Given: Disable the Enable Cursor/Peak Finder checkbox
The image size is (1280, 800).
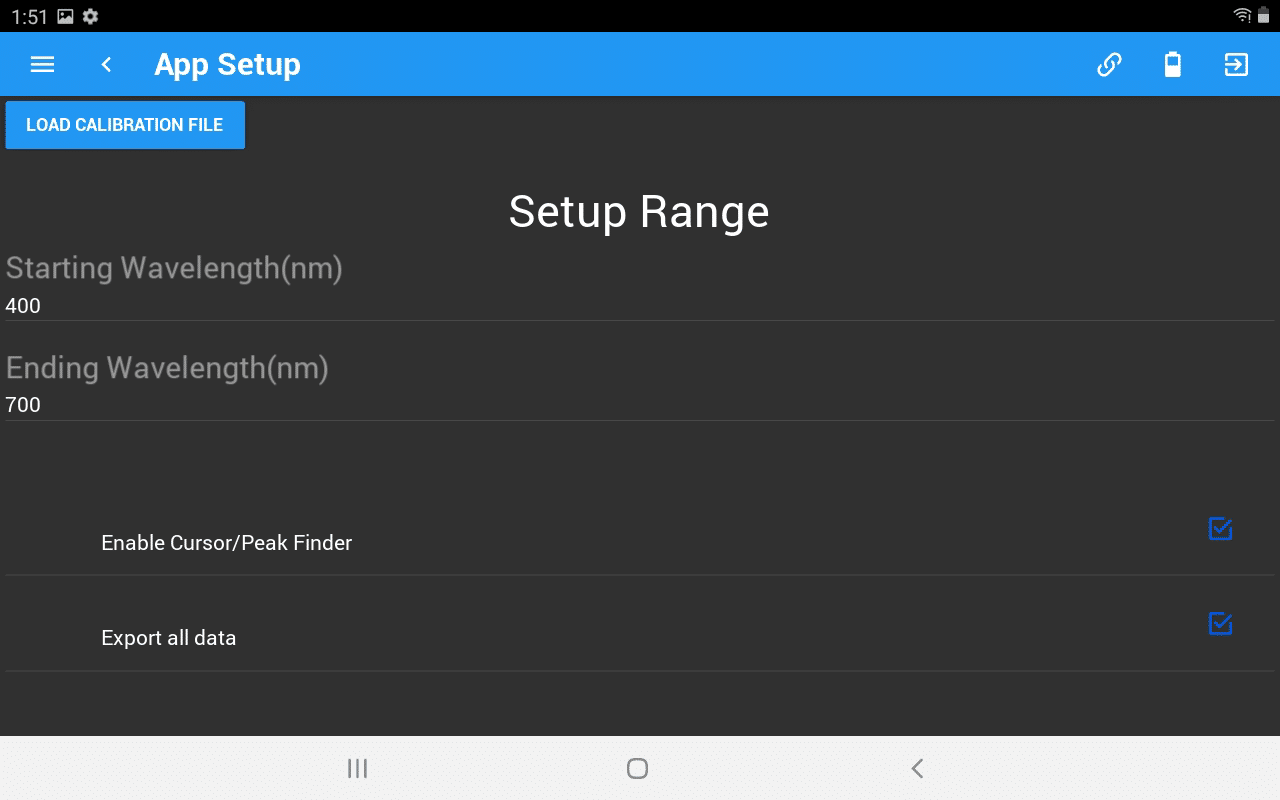Looking at the screenshot, I should [1219, 529].
